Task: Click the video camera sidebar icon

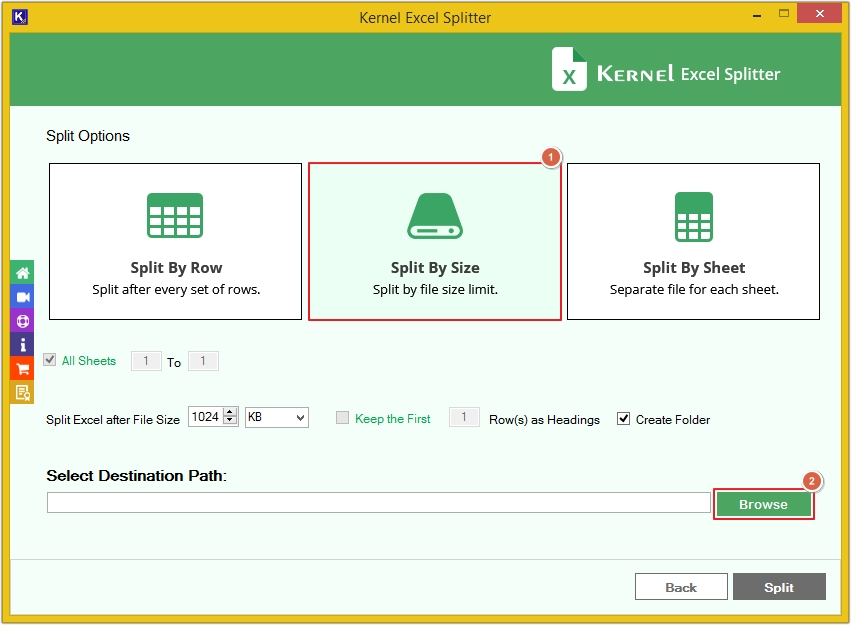Action: [22, 297]
